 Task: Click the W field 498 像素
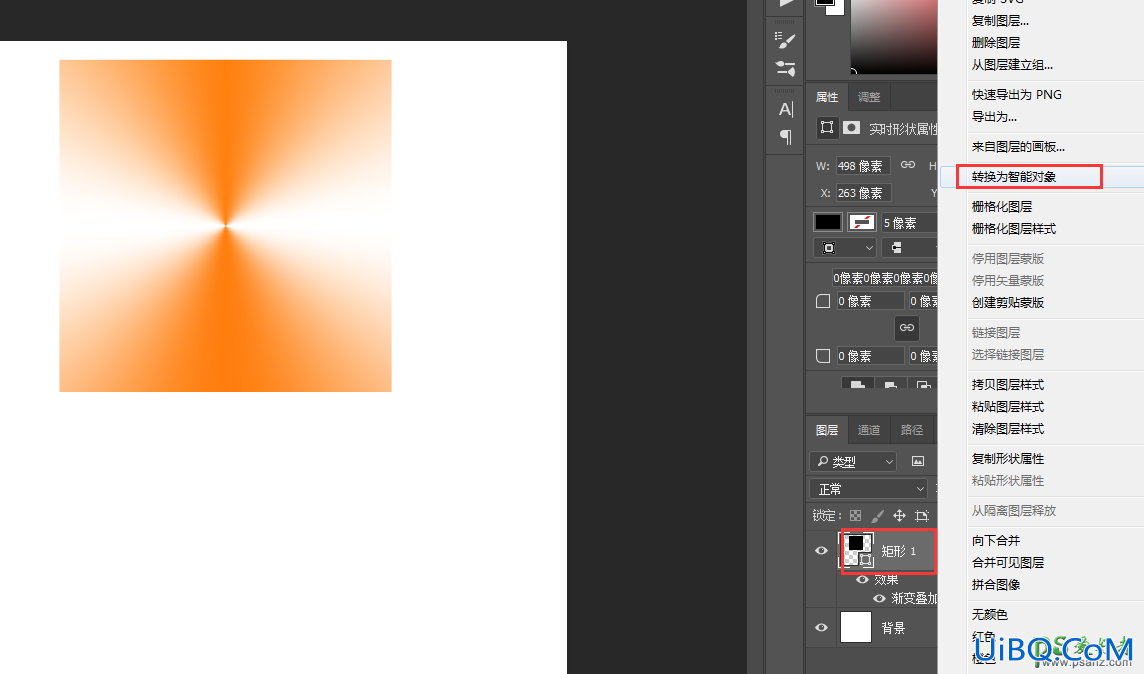coord(862,166)
